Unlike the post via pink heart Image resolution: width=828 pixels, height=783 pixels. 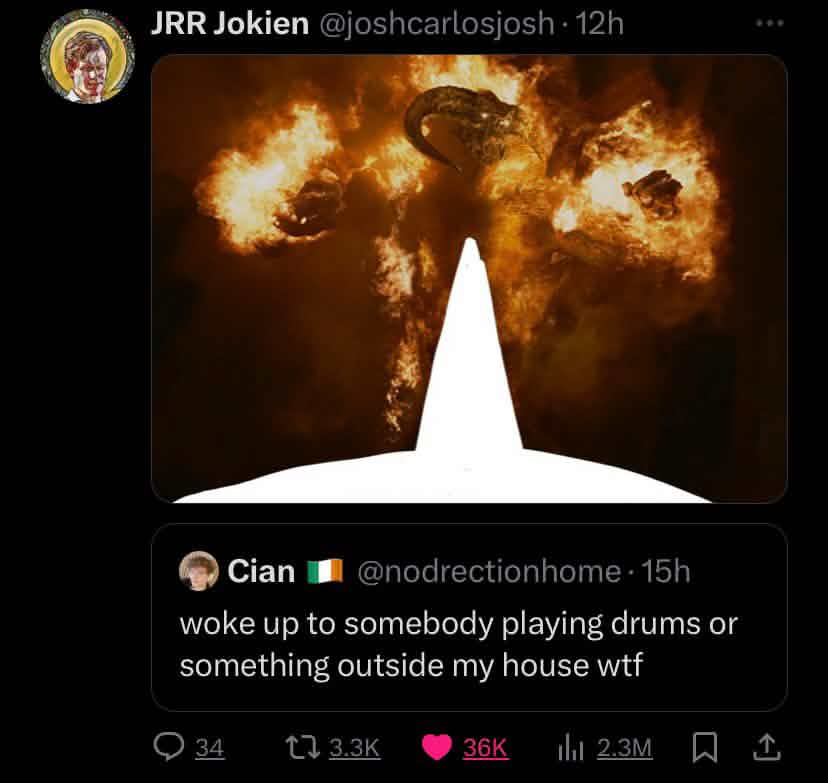tap(435, 747)
